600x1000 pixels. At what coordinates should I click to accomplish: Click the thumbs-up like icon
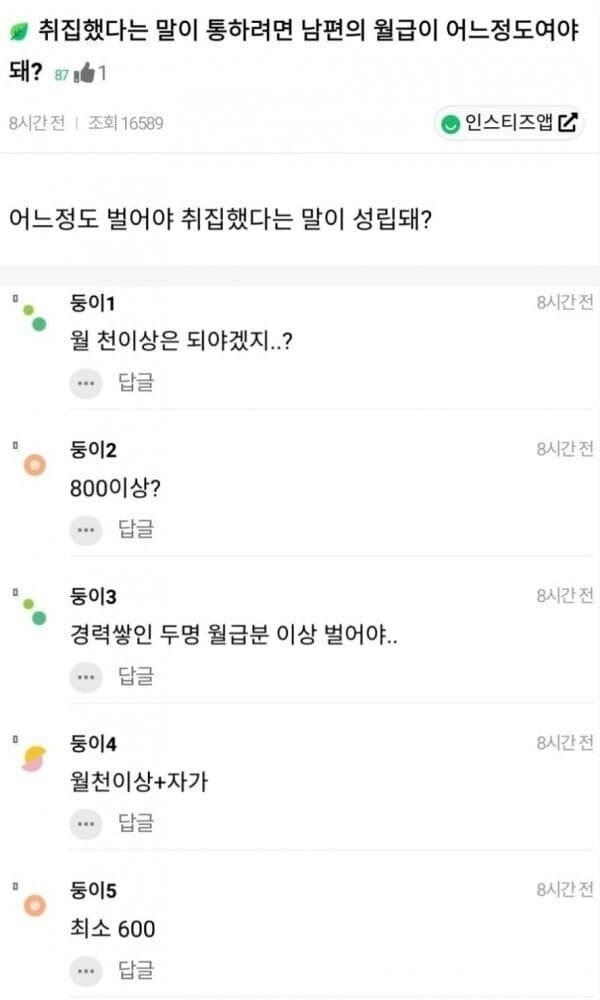pyautogui.click(x=85, y=73)
